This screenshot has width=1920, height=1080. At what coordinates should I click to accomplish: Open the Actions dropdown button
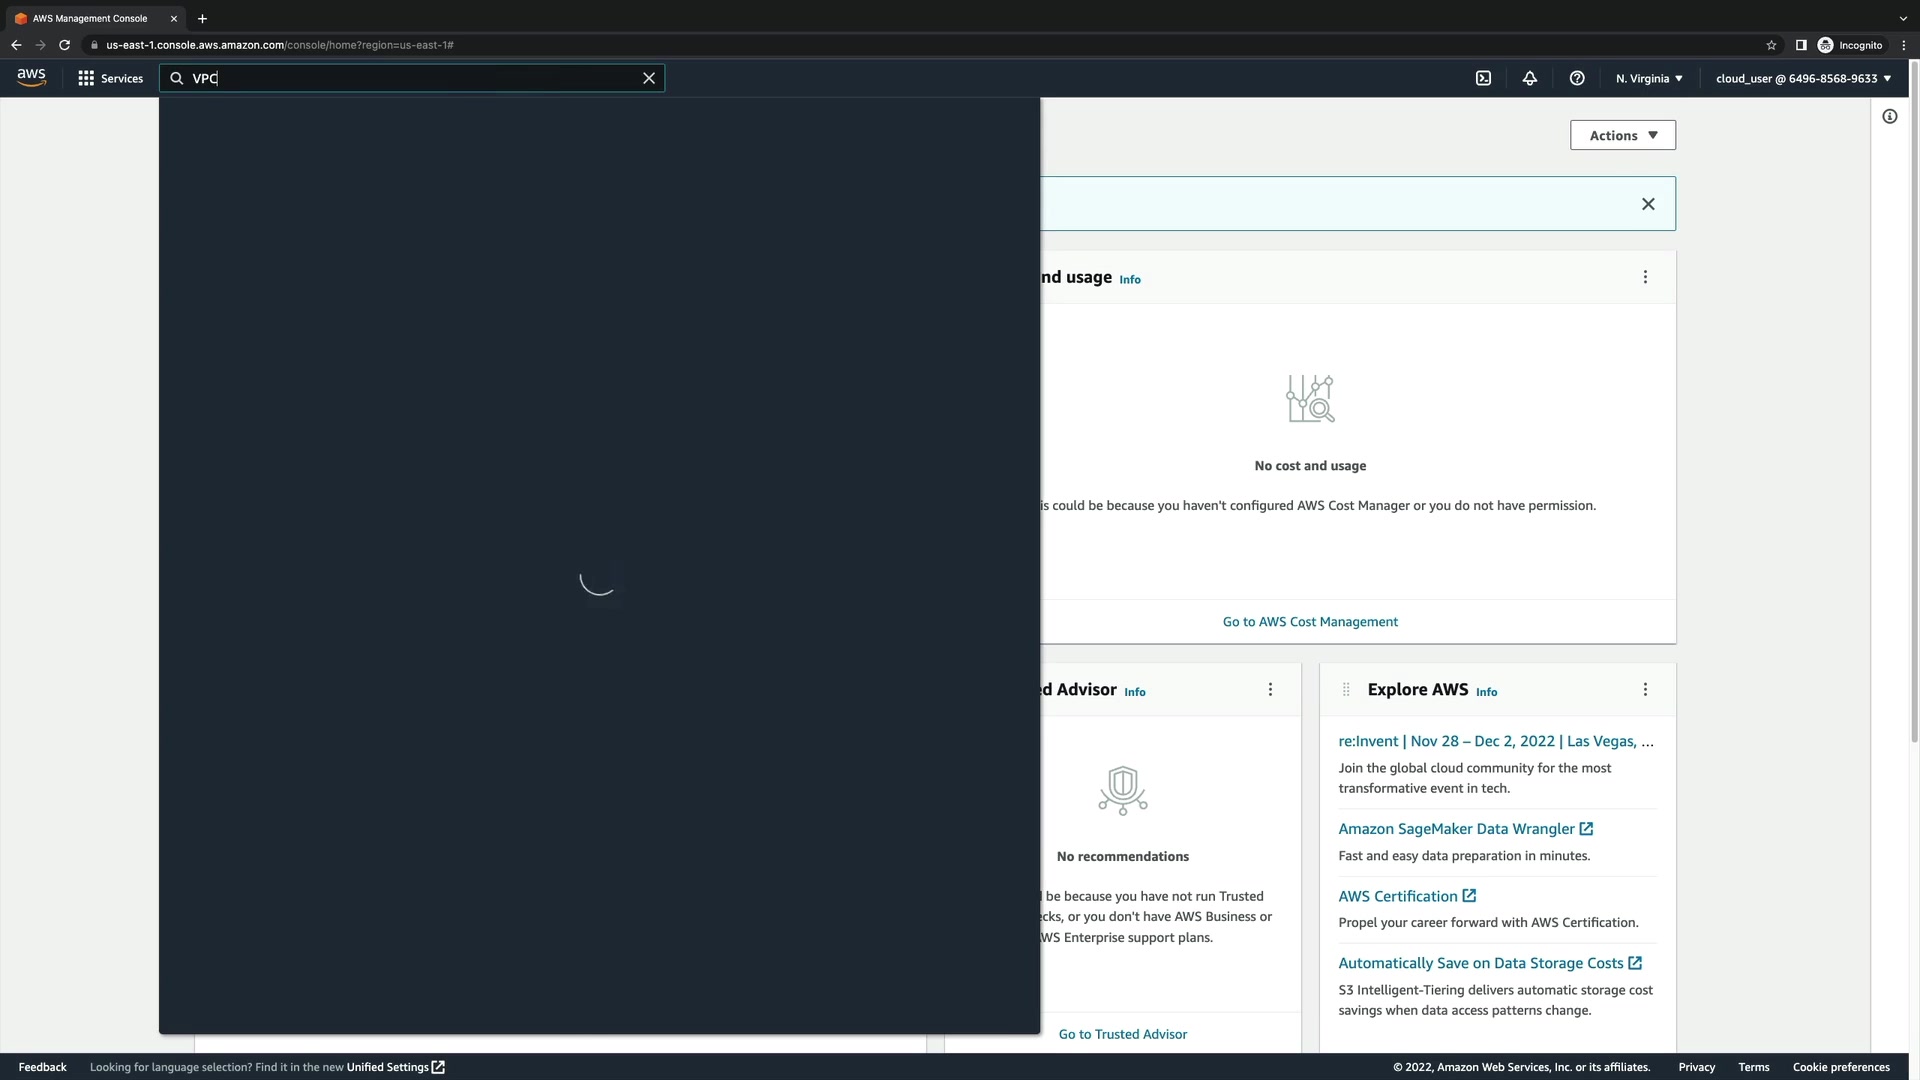pos(1622,135)
